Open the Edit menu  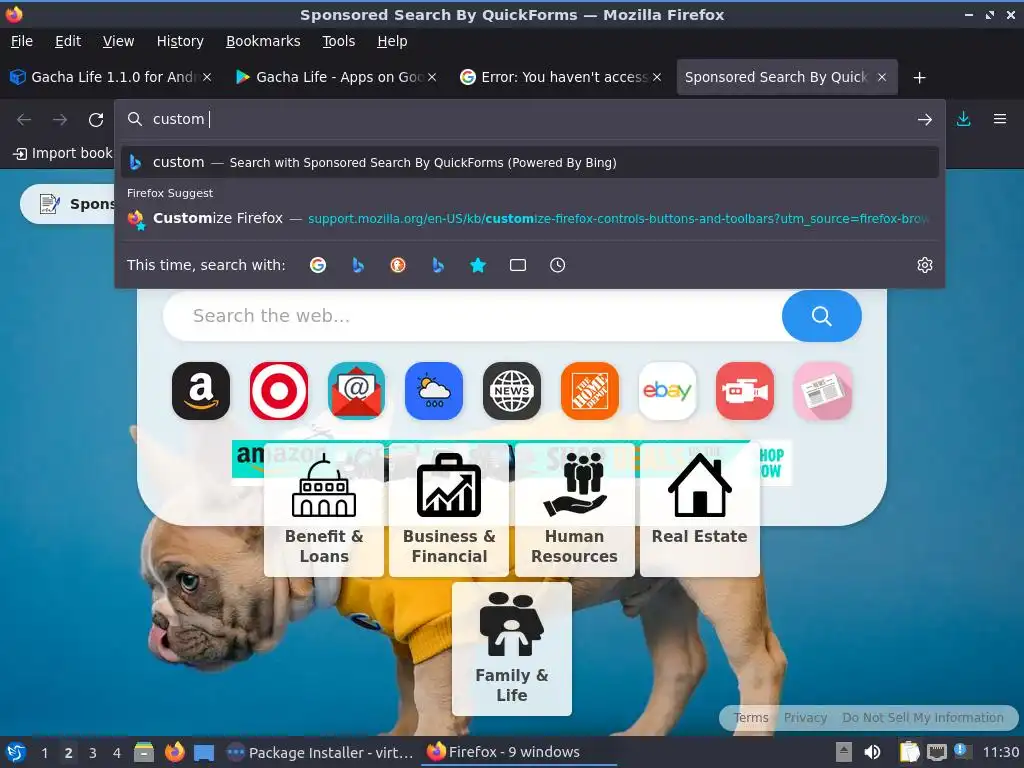(68, 41)
